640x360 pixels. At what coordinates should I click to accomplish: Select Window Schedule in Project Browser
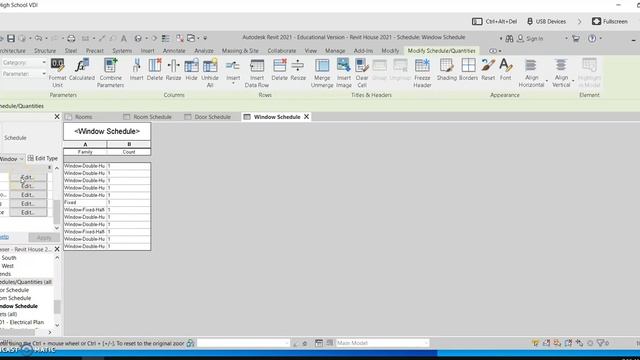tap(18, 306)
